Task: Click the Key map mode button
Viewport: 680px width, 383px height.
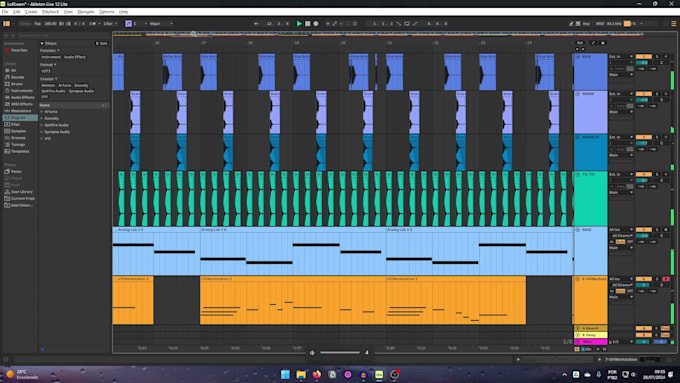Action: [x=586, y=23]
